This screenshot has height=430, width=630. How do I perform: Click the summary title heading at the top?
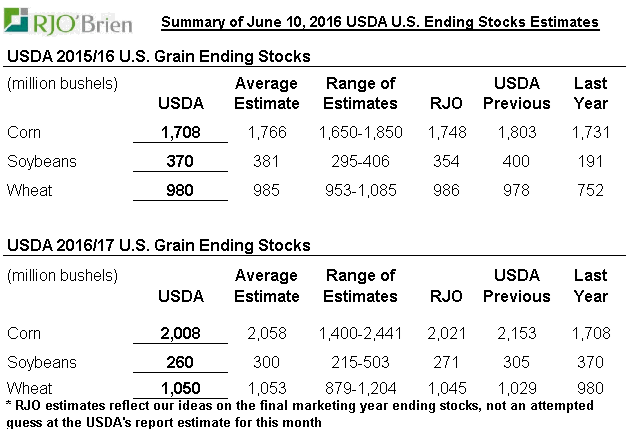(x=379, y=21)
